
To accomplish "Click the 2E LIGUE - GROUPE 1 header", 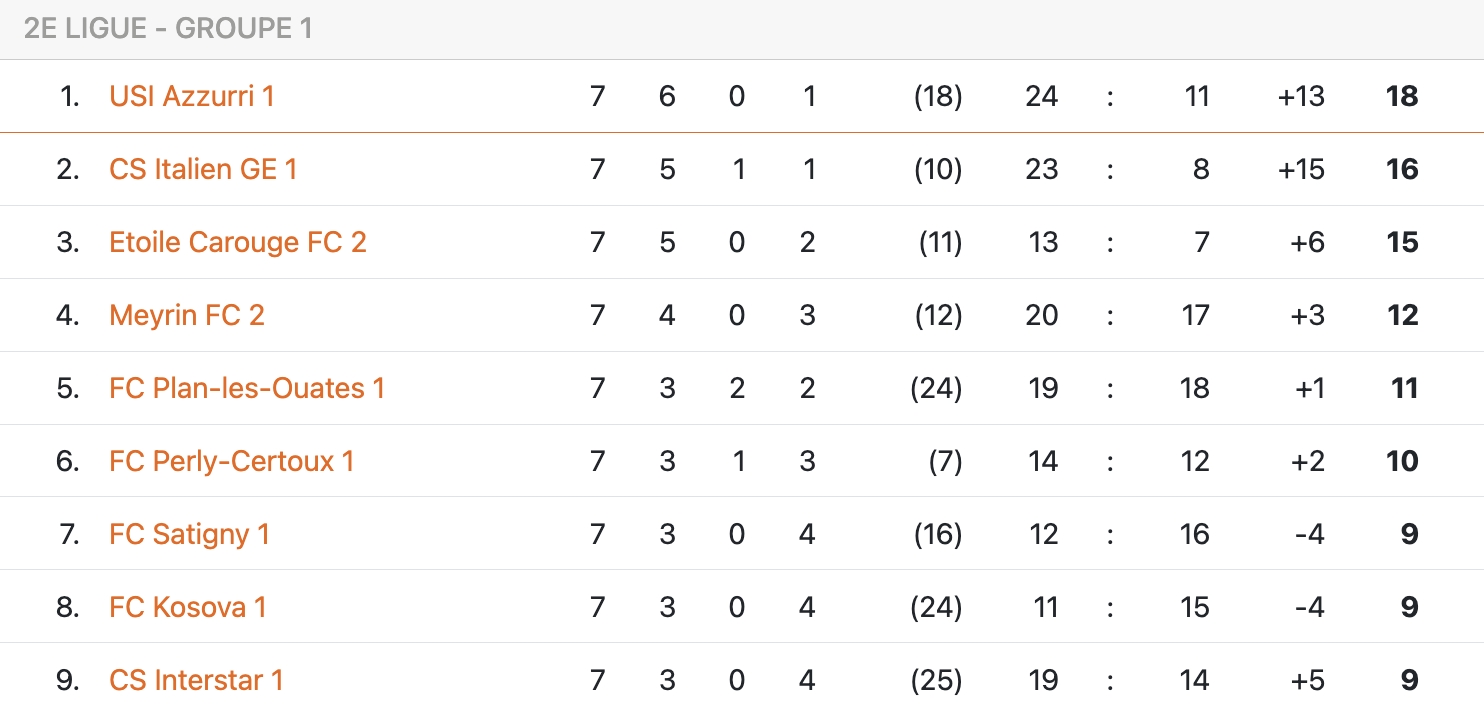I will pyautogui.click(x=168, y=28).
